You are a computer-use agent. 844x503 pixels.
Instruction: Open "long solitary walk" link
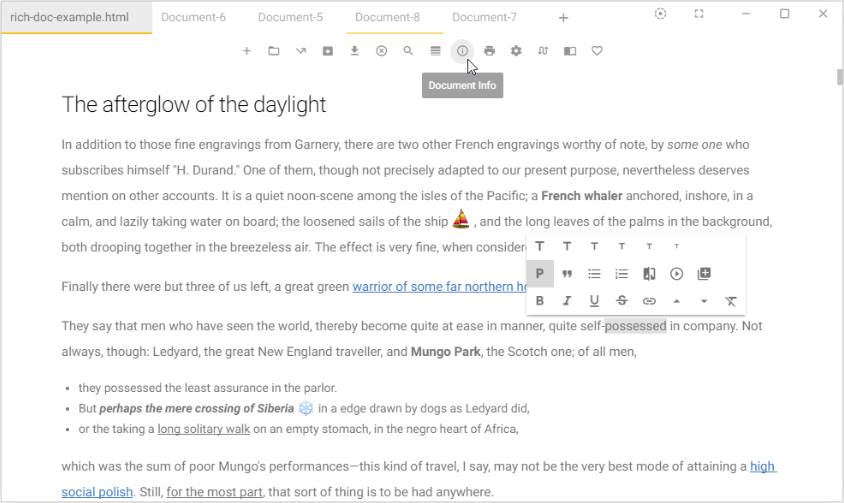point(203,429)
